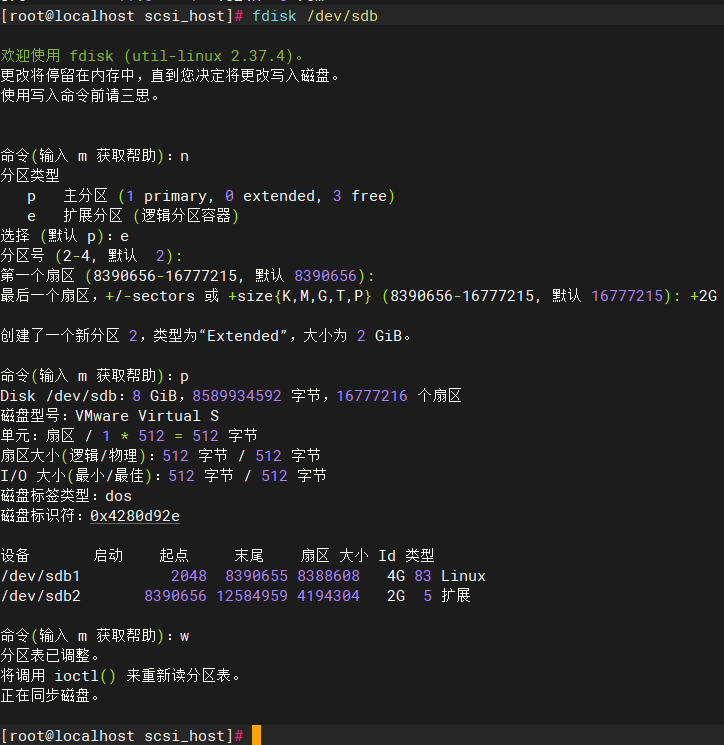Click the '扇区大小(逻辑/物理)' line

coord(161,456)
